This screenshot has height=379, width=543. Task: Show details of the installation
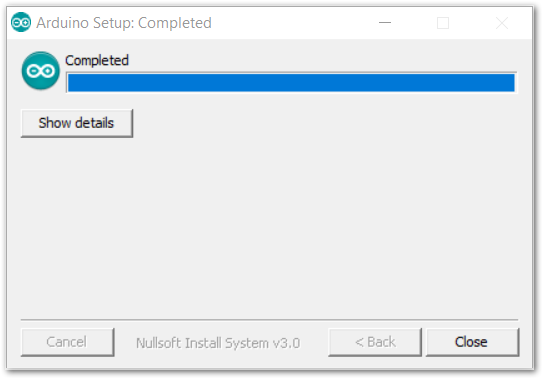pyautogui.click(x=77, y=123)
